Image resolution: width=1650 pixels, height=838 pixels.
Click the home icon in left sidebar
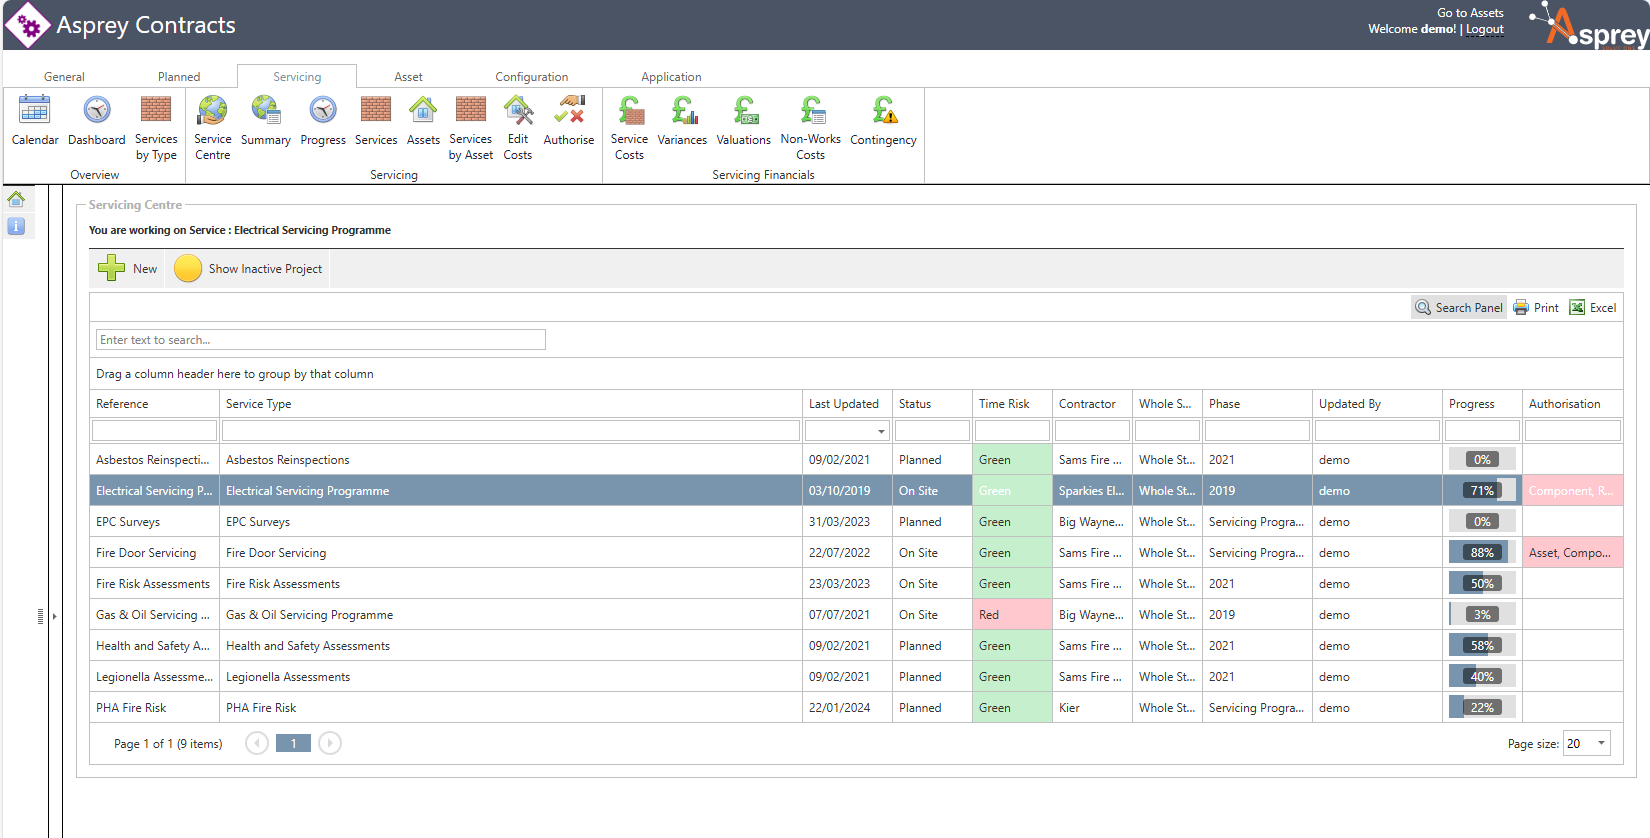16,199
